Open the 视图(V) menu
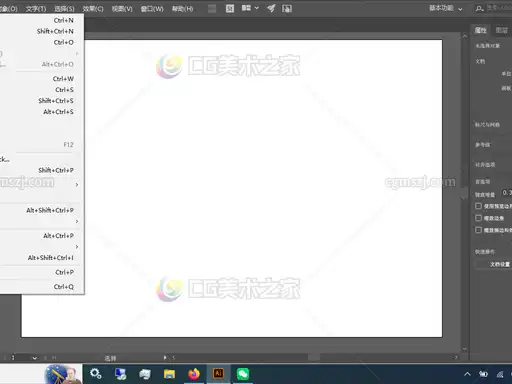512x384 pixels. point(122,9)
